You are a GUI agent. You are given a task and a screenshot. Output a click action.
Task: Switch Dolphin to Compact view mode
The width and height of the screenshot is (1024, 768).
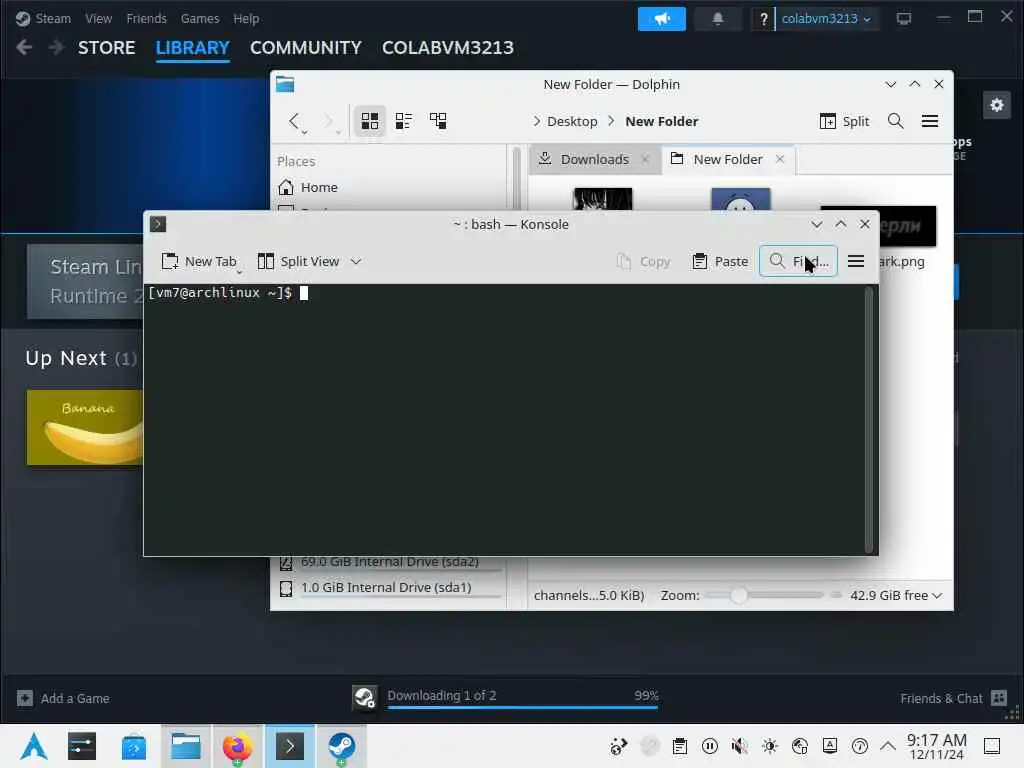404,121
